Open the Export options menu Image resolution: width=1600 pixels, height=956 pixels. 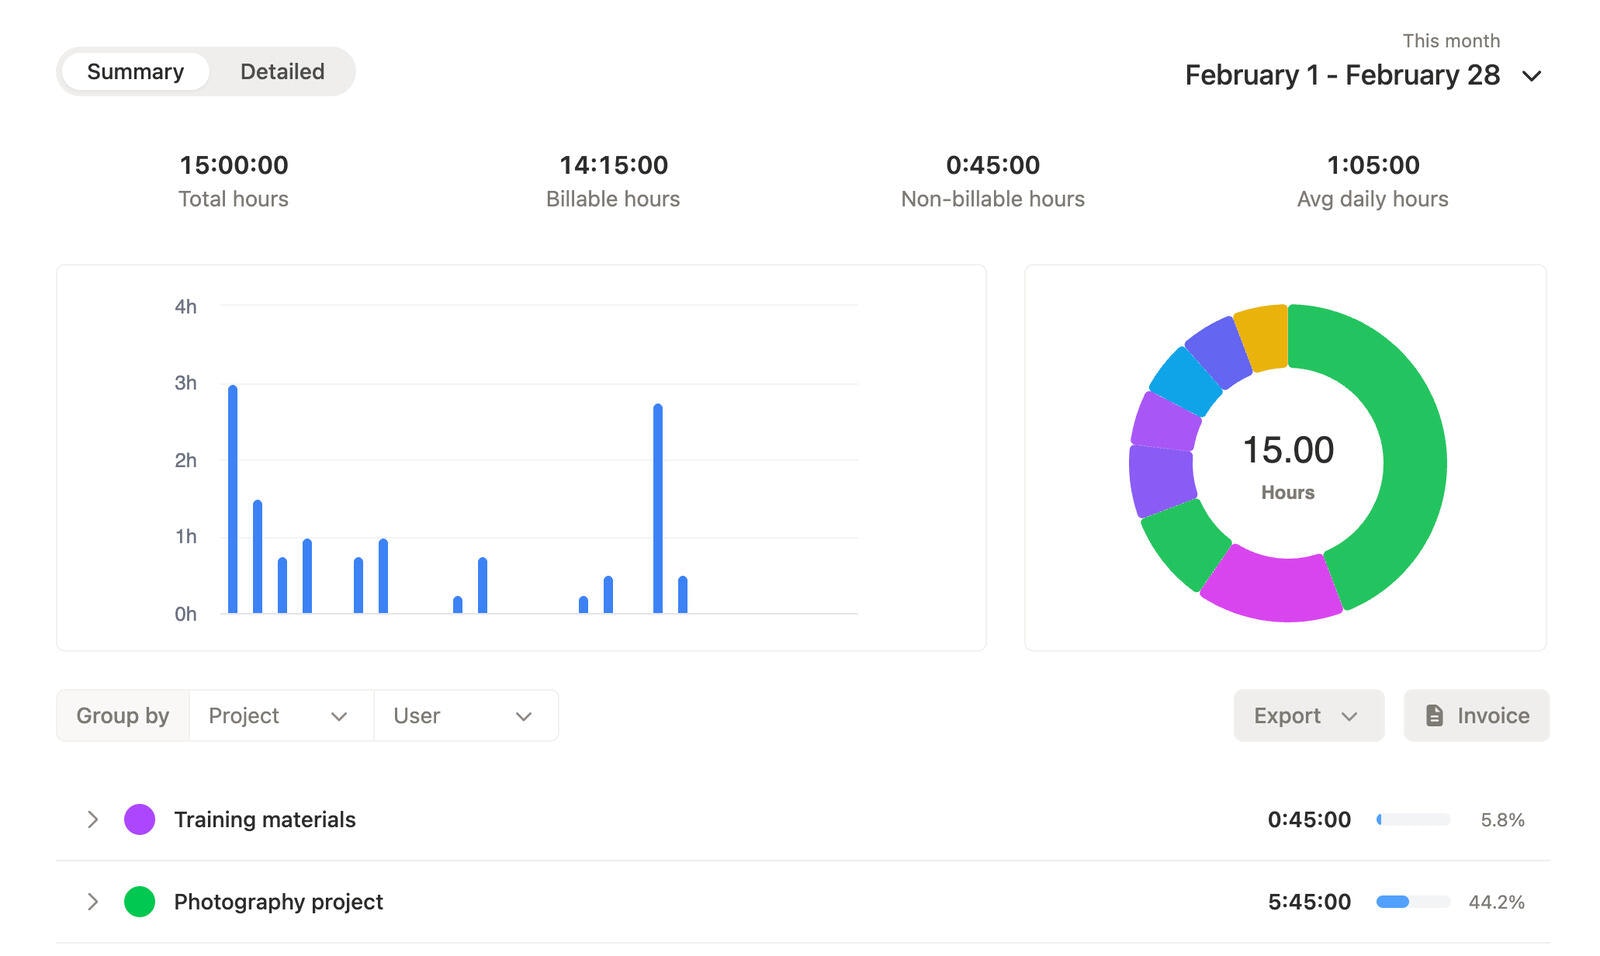tap(1306, 715)
